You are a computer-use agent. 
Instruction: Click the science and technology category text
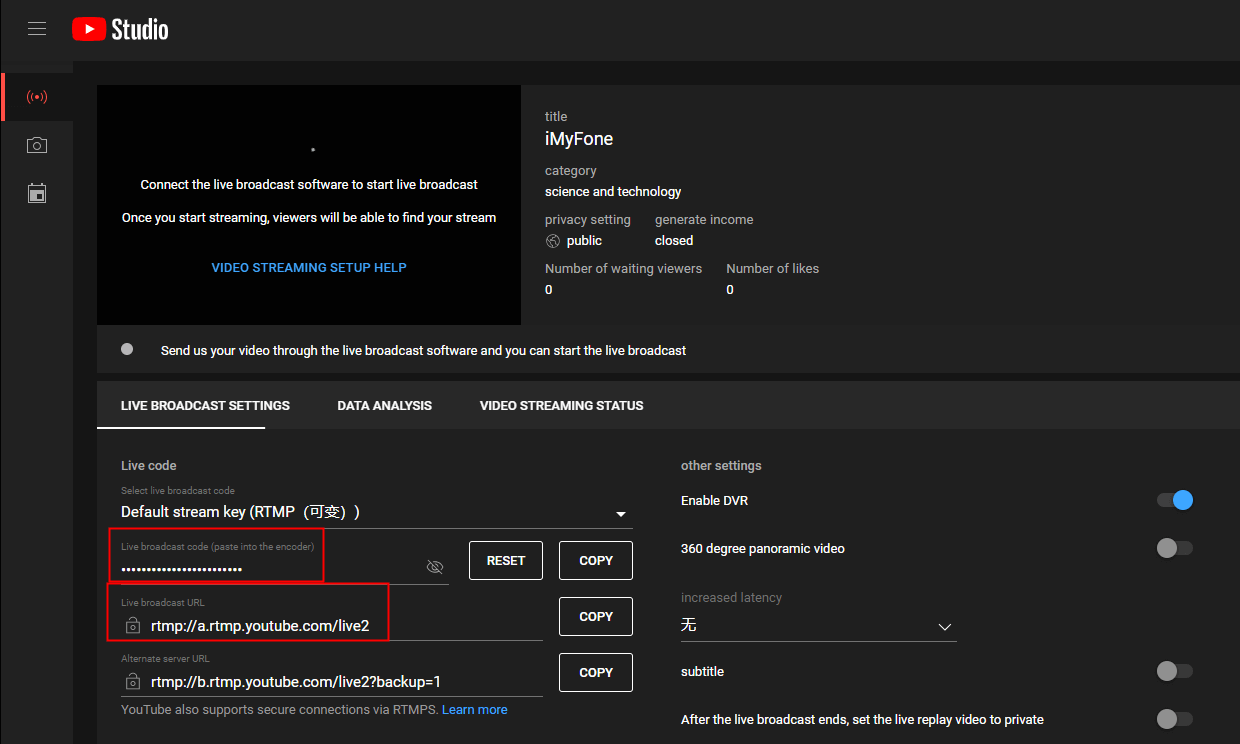[x=613, y=192]
